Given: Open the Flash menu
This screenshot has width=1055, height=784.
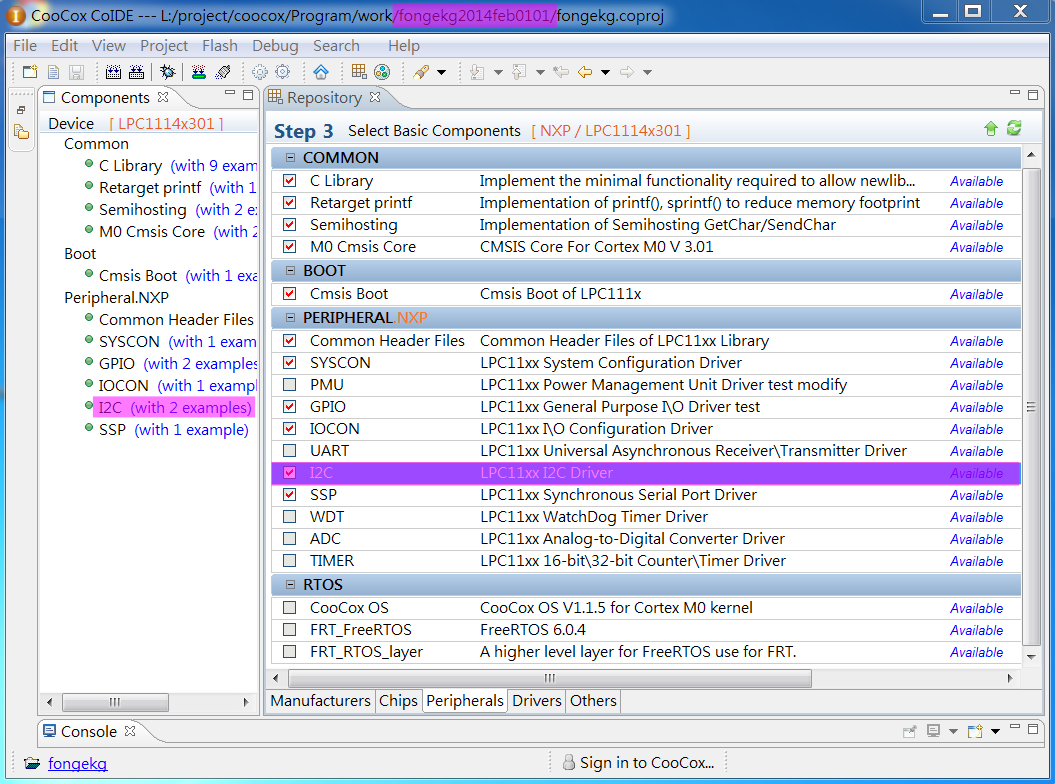Looking at the screenshot, I should [x=219, y=45].
